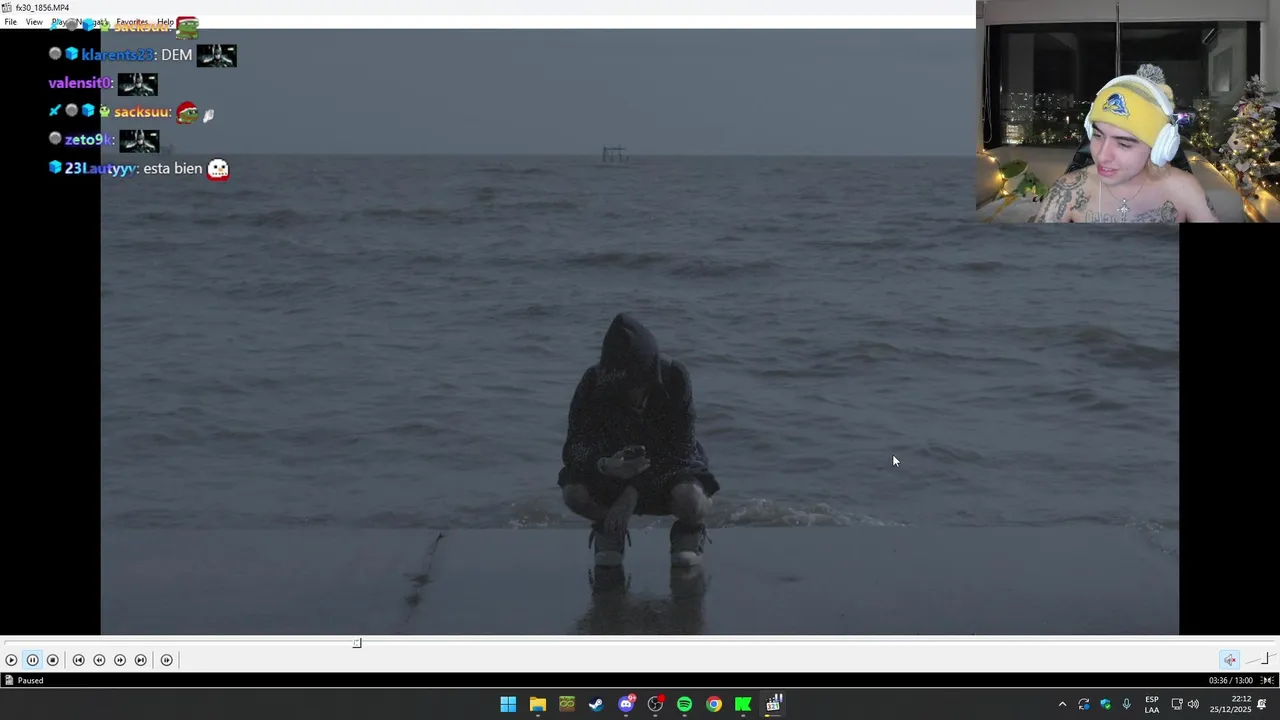Image resolution: width=1280 pixels, height=720 pixels.
Task: Open Windows Security from the system tray
Action: (1105, 704)
